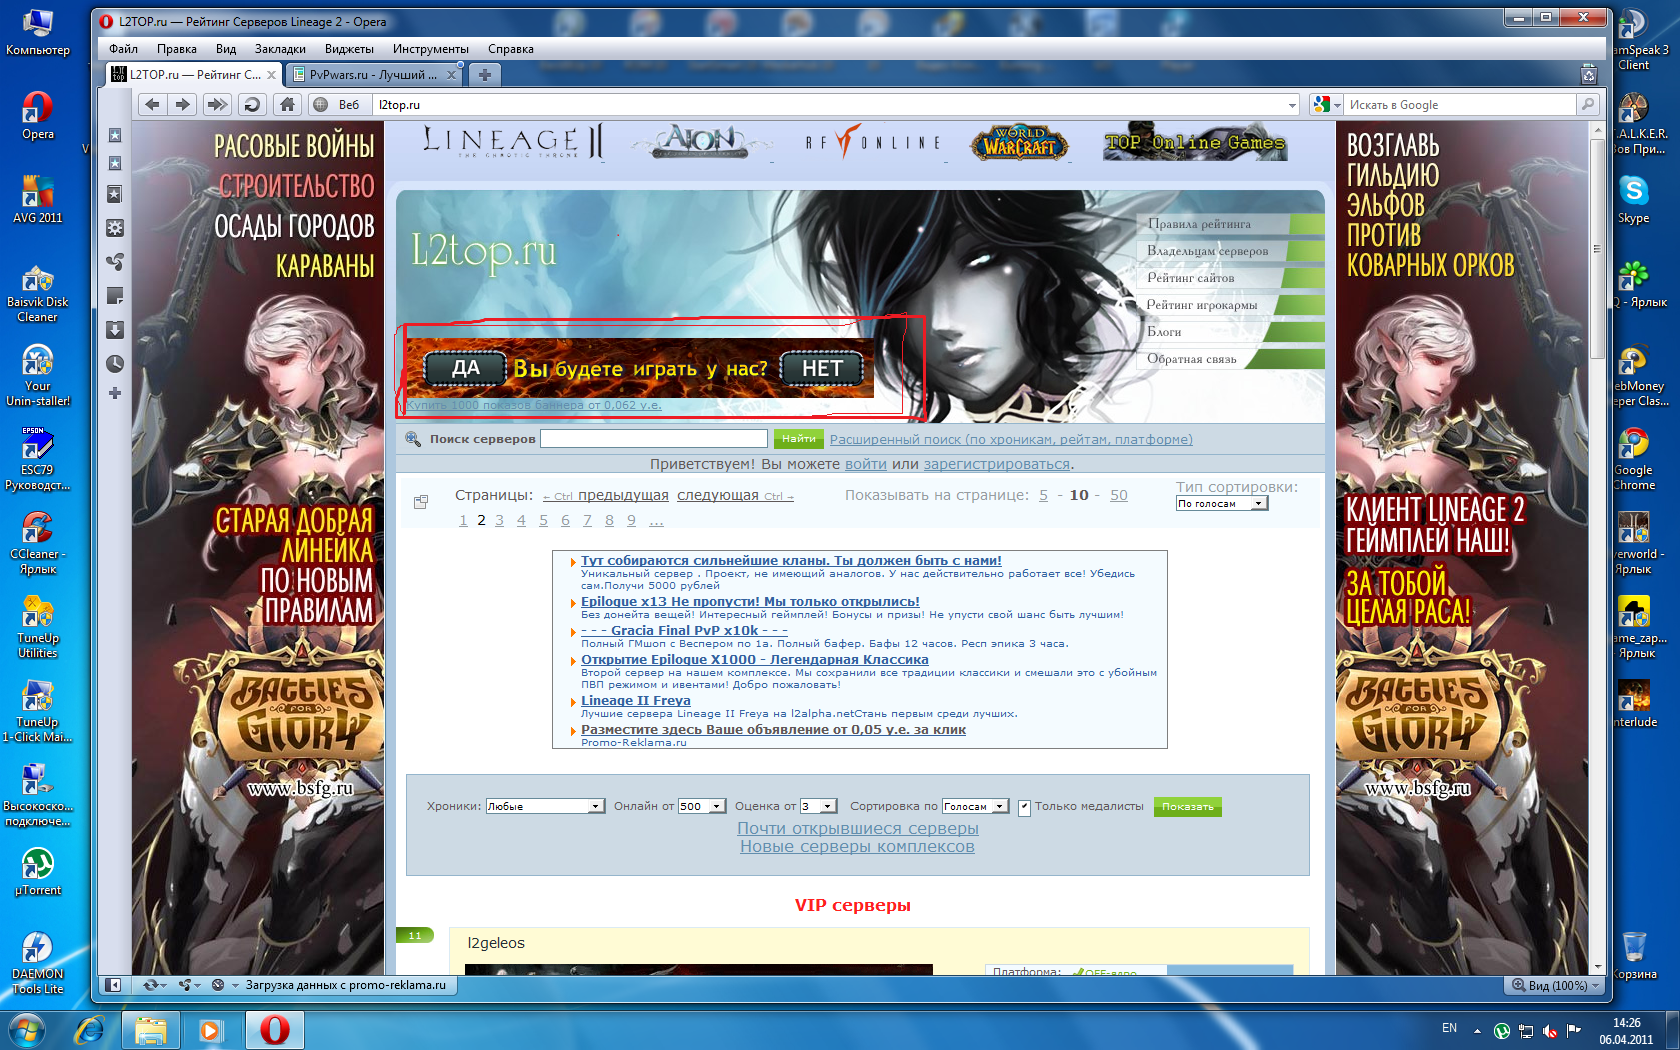Open the 'Виджеты' menu
This screenshot has width=1680, height=1050.
[x=349, y=49]
